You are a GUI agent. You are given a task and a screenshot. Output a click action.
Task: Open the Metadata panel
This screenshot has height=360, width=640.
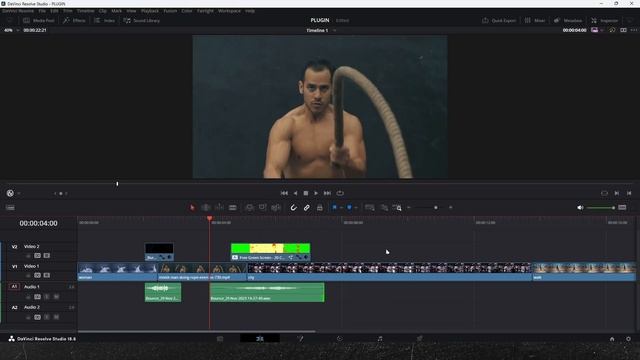(x=568, y=20)
